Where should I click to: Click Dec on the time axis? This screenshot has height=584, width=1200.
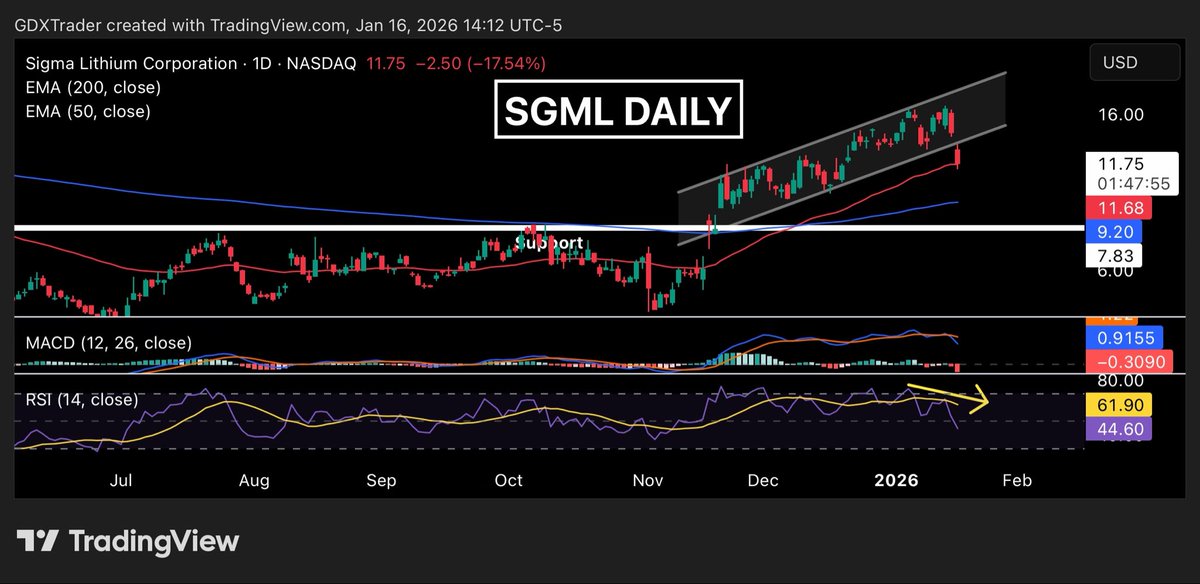pos(763,480)
